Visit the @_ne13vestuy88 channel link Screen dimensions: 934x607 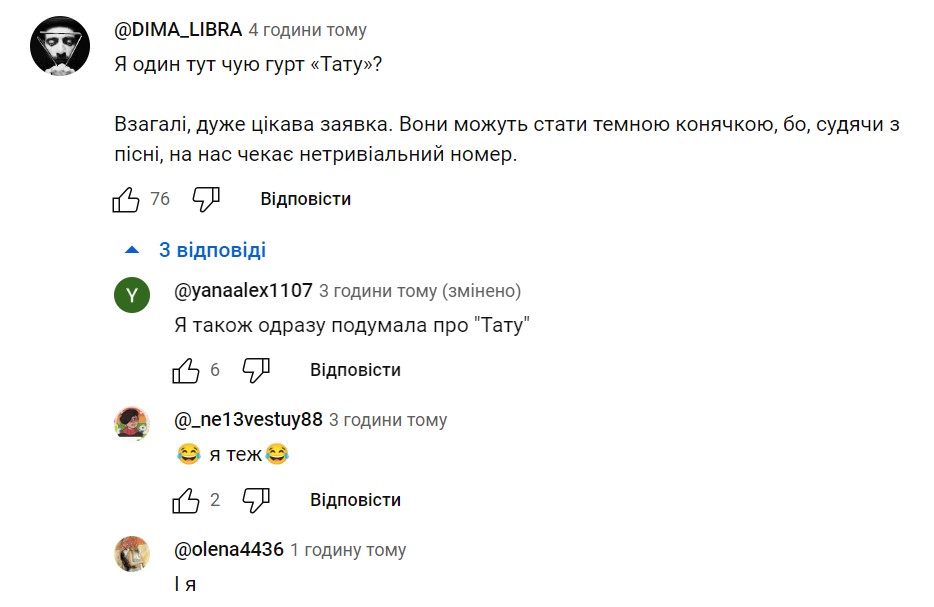[x=248, y=420]
